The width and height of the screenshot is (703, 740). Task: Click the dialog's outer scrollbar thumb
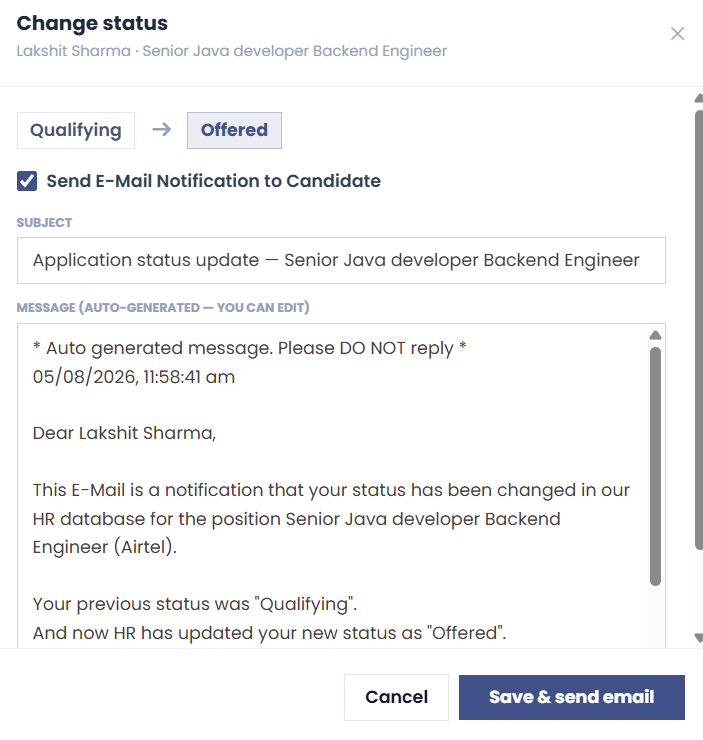pos(699,329)
